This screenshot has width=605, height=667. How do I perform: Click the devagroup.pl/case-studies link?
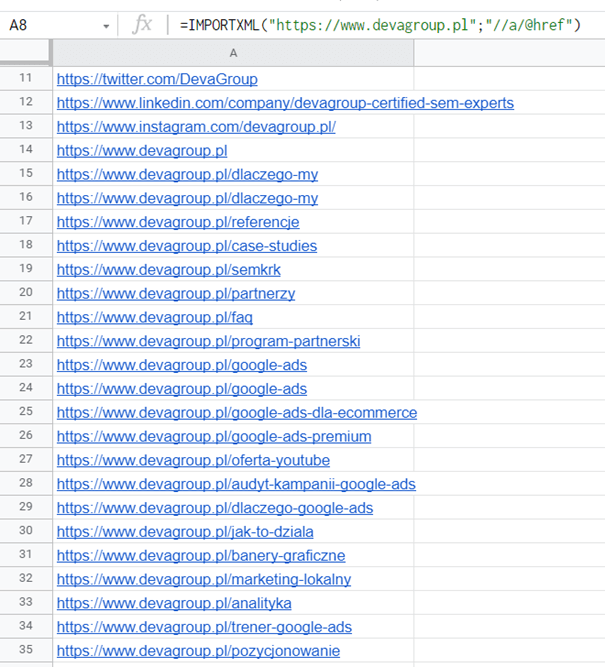(187, 246)
